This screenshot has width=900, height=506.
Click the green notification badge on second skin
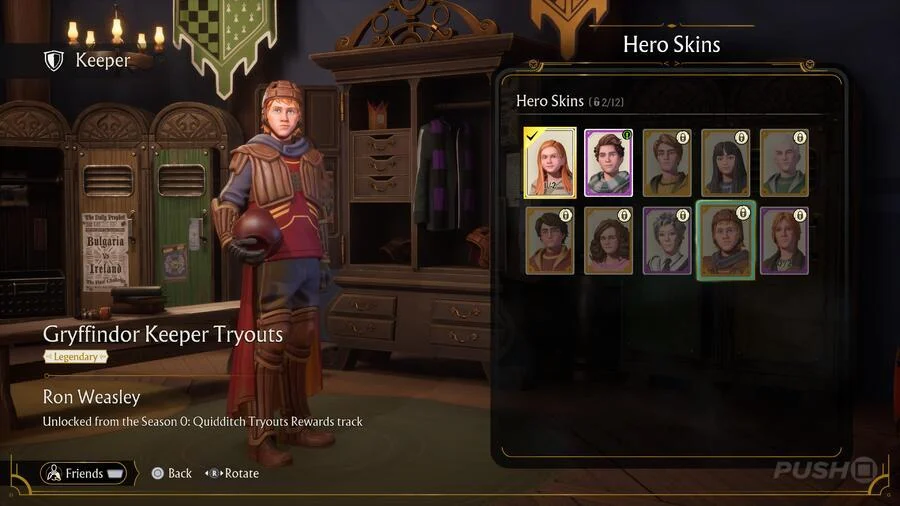tap(627, 135)
